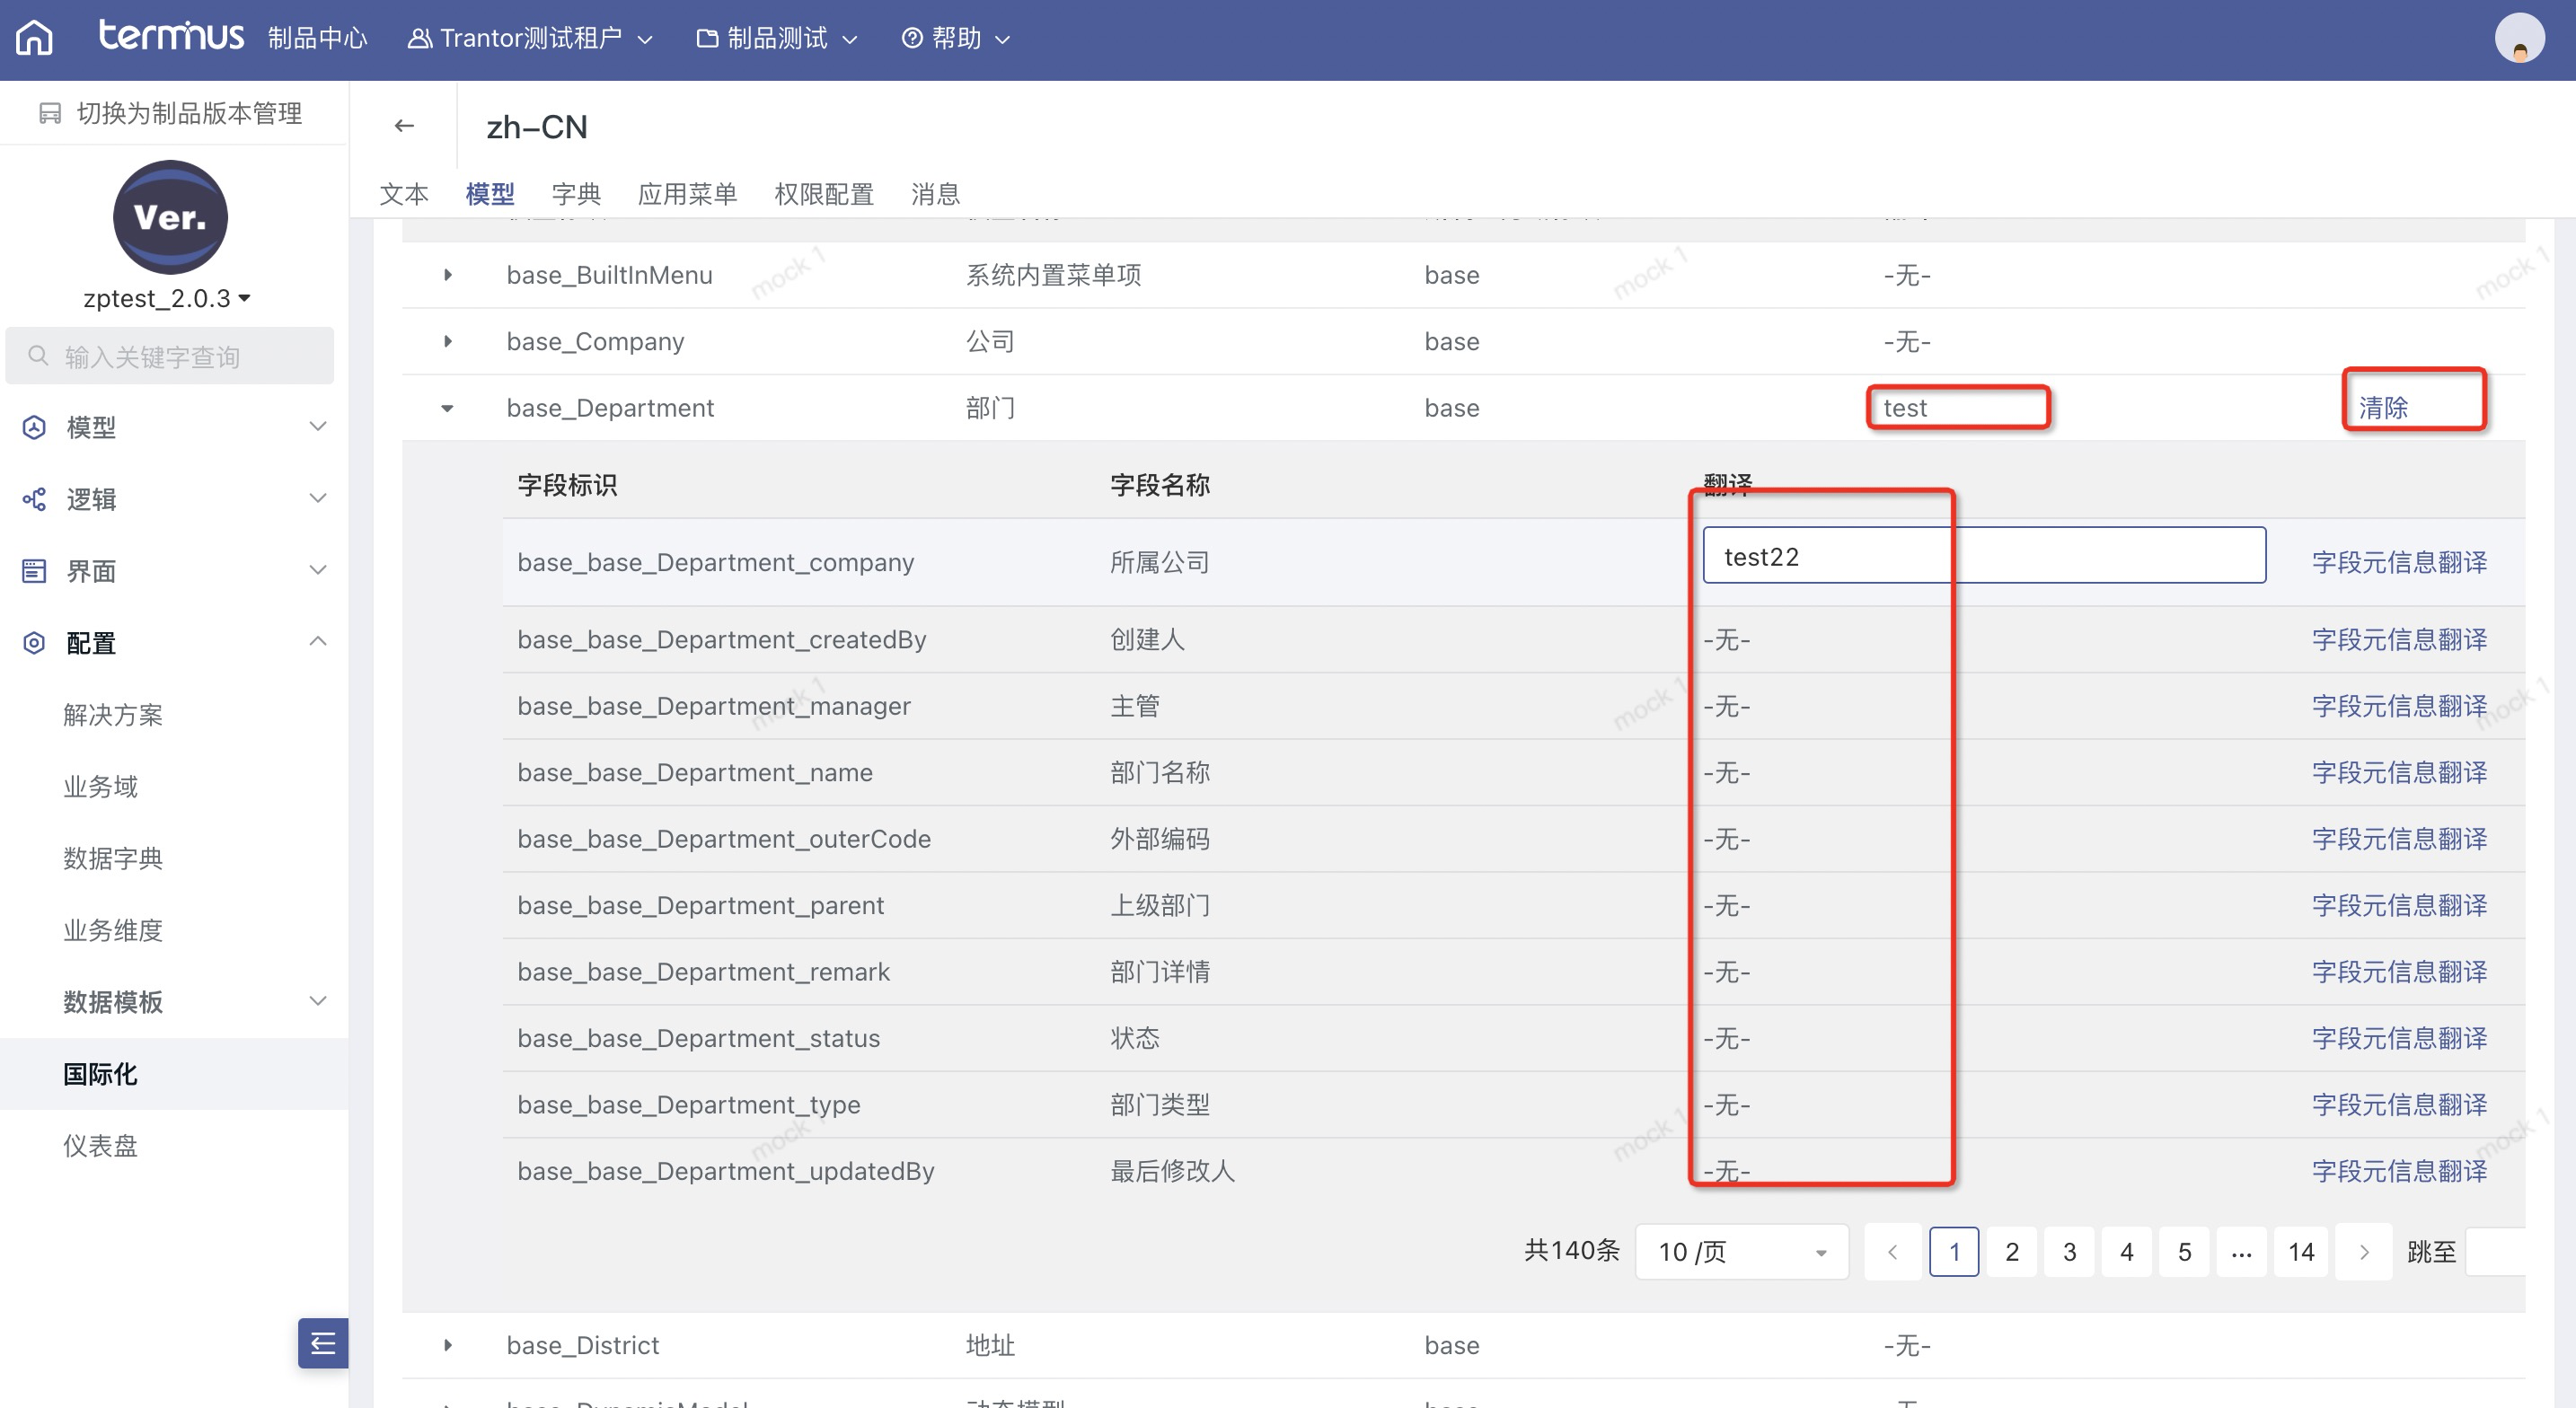Expand the base_Company row
The height and width of the screenshot is (1408, 2576).
(448, 341)
